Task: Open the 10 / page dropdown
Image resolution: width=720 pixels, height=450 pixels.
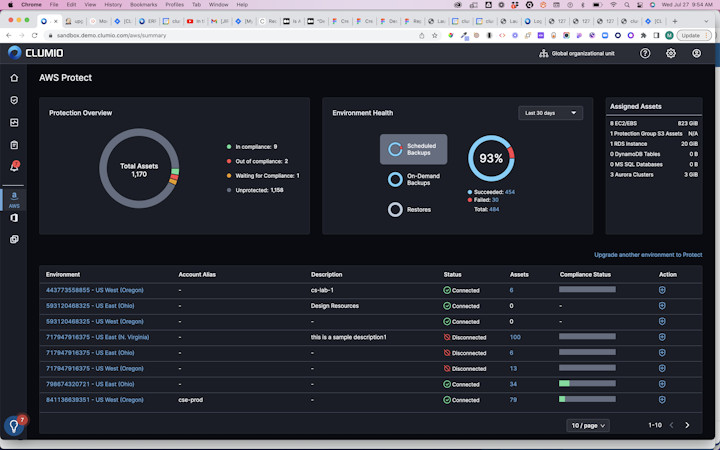Action: pos(588,426)
